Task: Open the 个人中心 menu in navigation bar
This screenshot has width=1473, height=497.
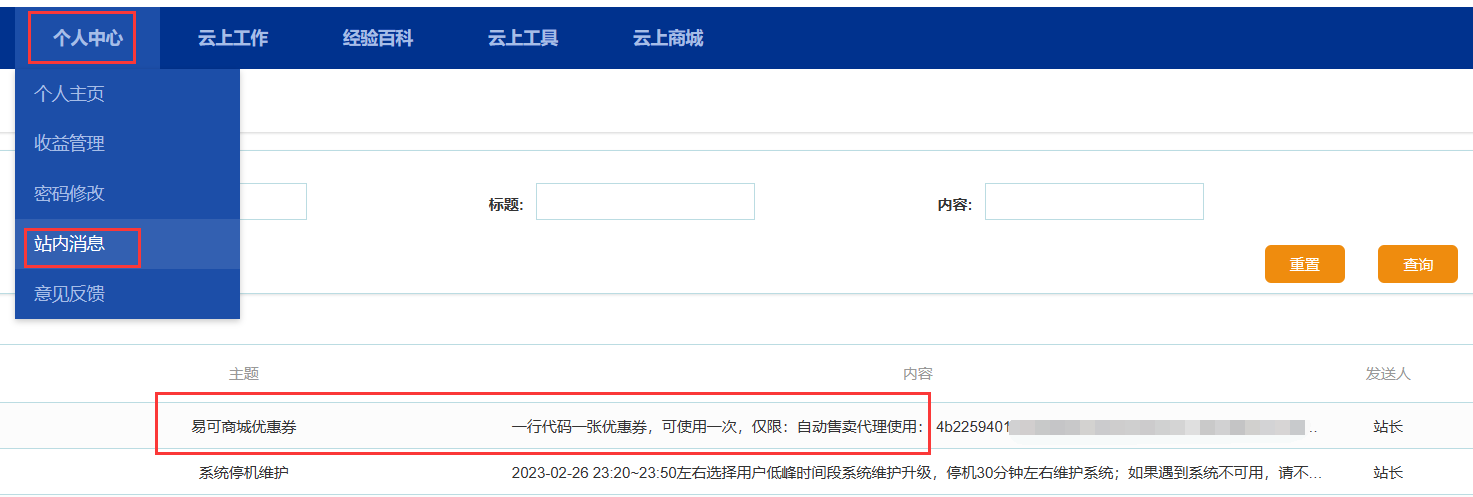Action: (88, 38)
